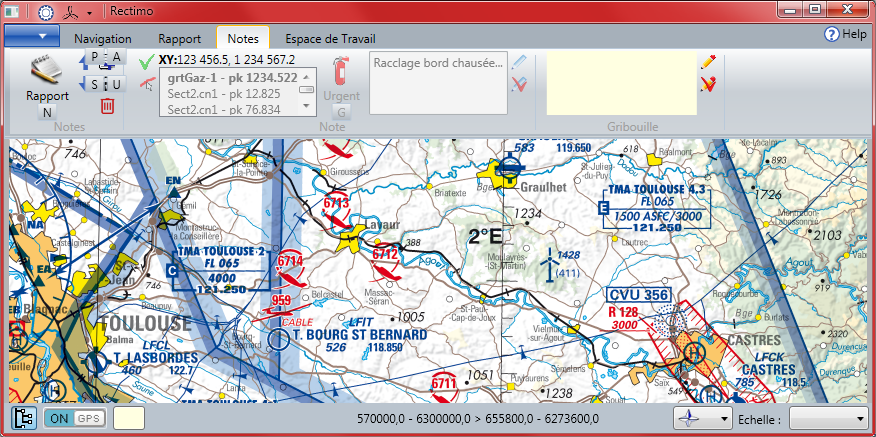Viewport: 876px width, 437px height.
Task: Click the gear wheel icon in title bar
Action: coord(46,11)
